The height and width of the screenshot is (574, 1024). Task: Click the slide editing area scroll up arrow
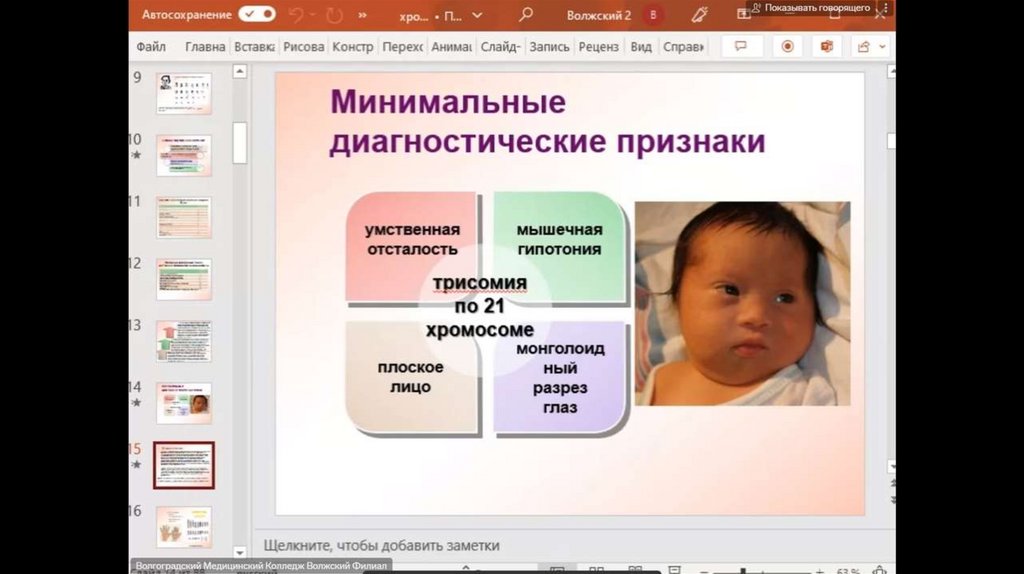tap(891, 72)
